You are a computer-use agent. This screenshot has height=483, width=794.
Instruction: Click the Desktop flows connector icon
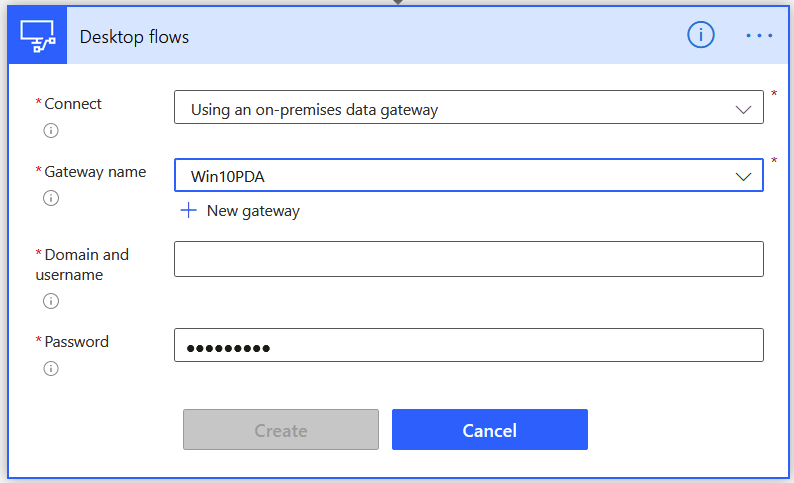[x=37, y=36]
